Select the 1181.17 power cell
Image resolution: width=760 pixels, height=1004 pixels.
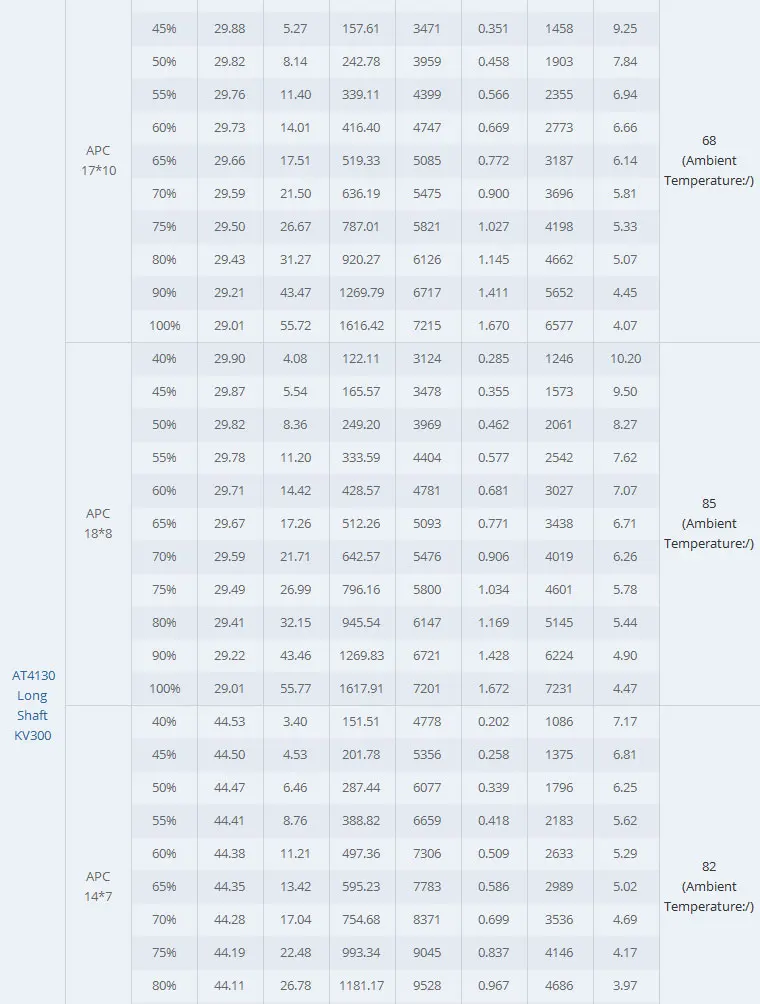[x=362, y=985]
